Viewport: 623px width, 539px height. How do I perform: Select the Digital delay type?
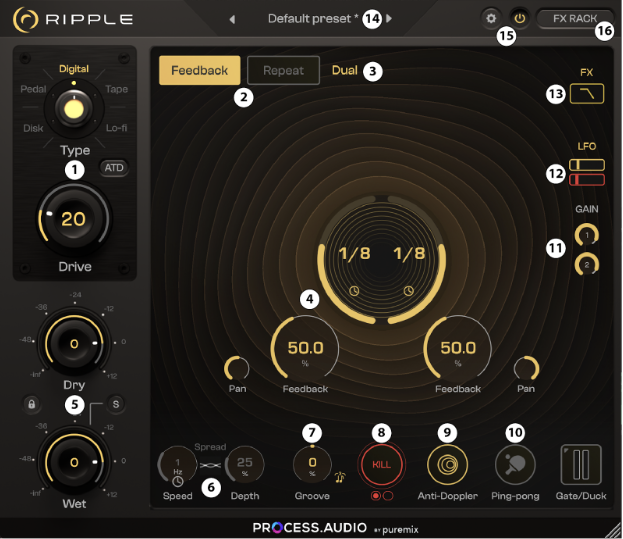click(x=74, y=69)
